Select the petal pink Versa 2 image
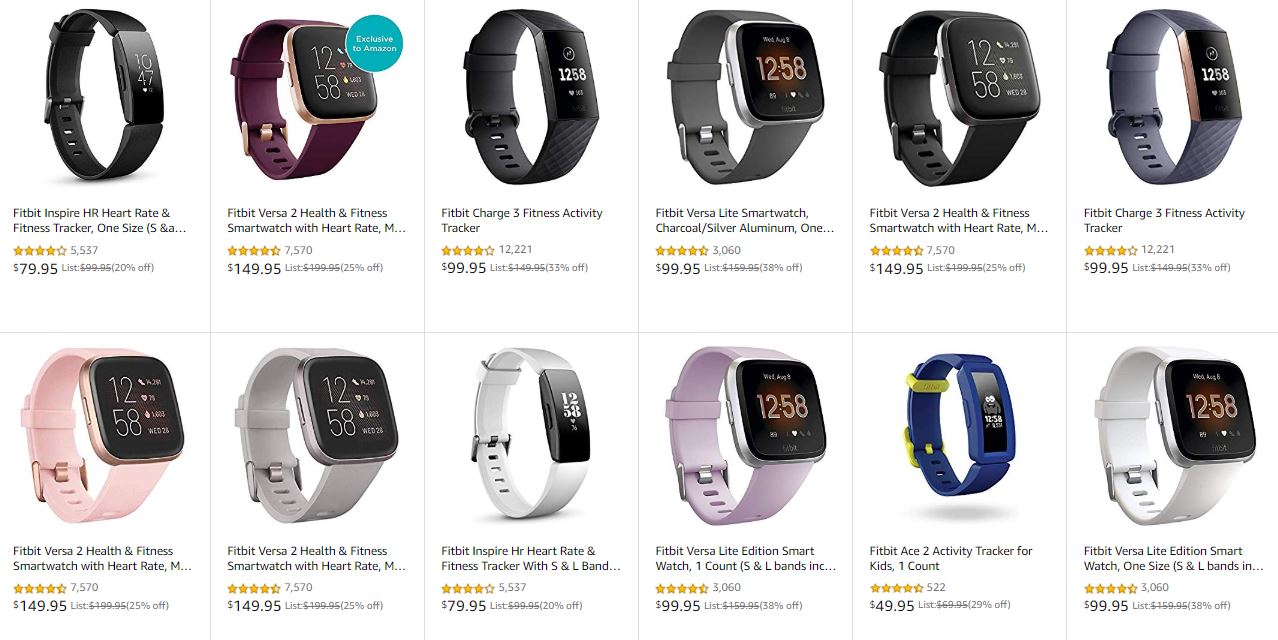1278x640 pixels. tap(105, 436)
